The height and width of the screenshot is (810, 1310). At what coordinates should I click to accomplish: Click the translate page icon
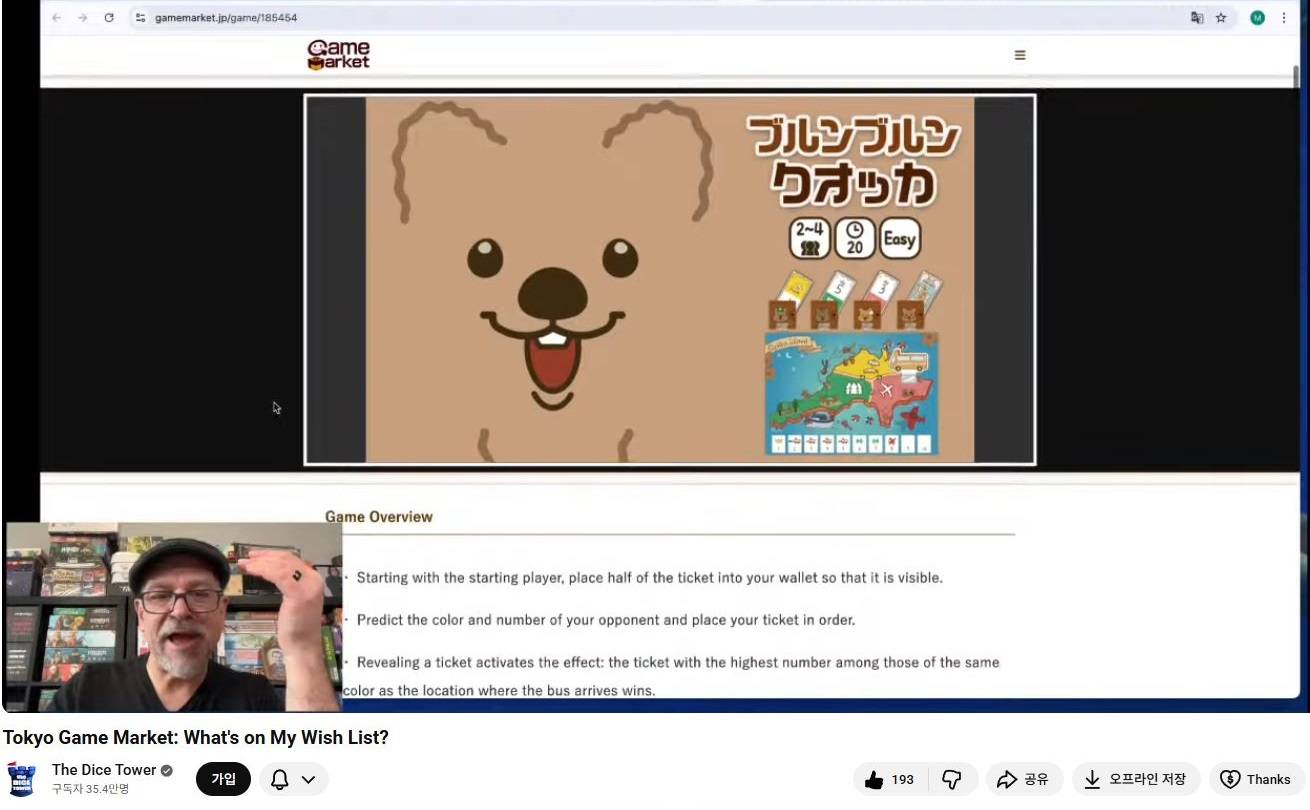(x=1197, y=18)
